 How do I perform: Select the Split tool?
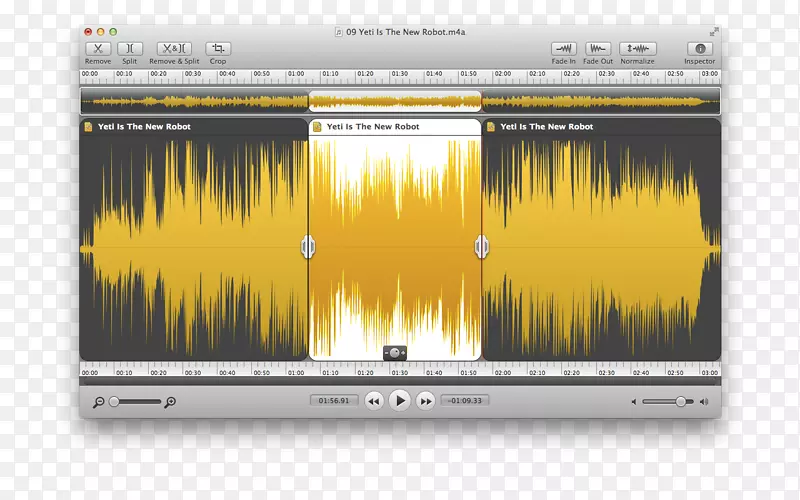130,48
